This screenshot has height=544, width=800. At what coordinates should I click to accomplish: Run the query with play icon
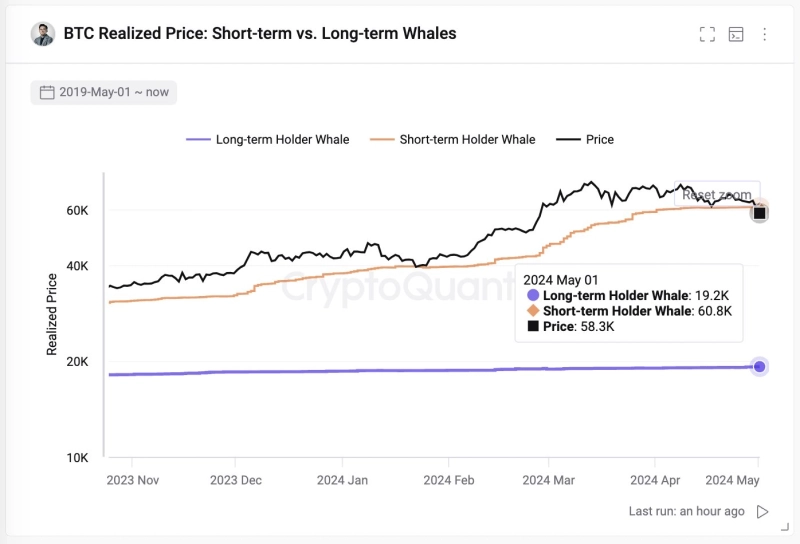763,511
